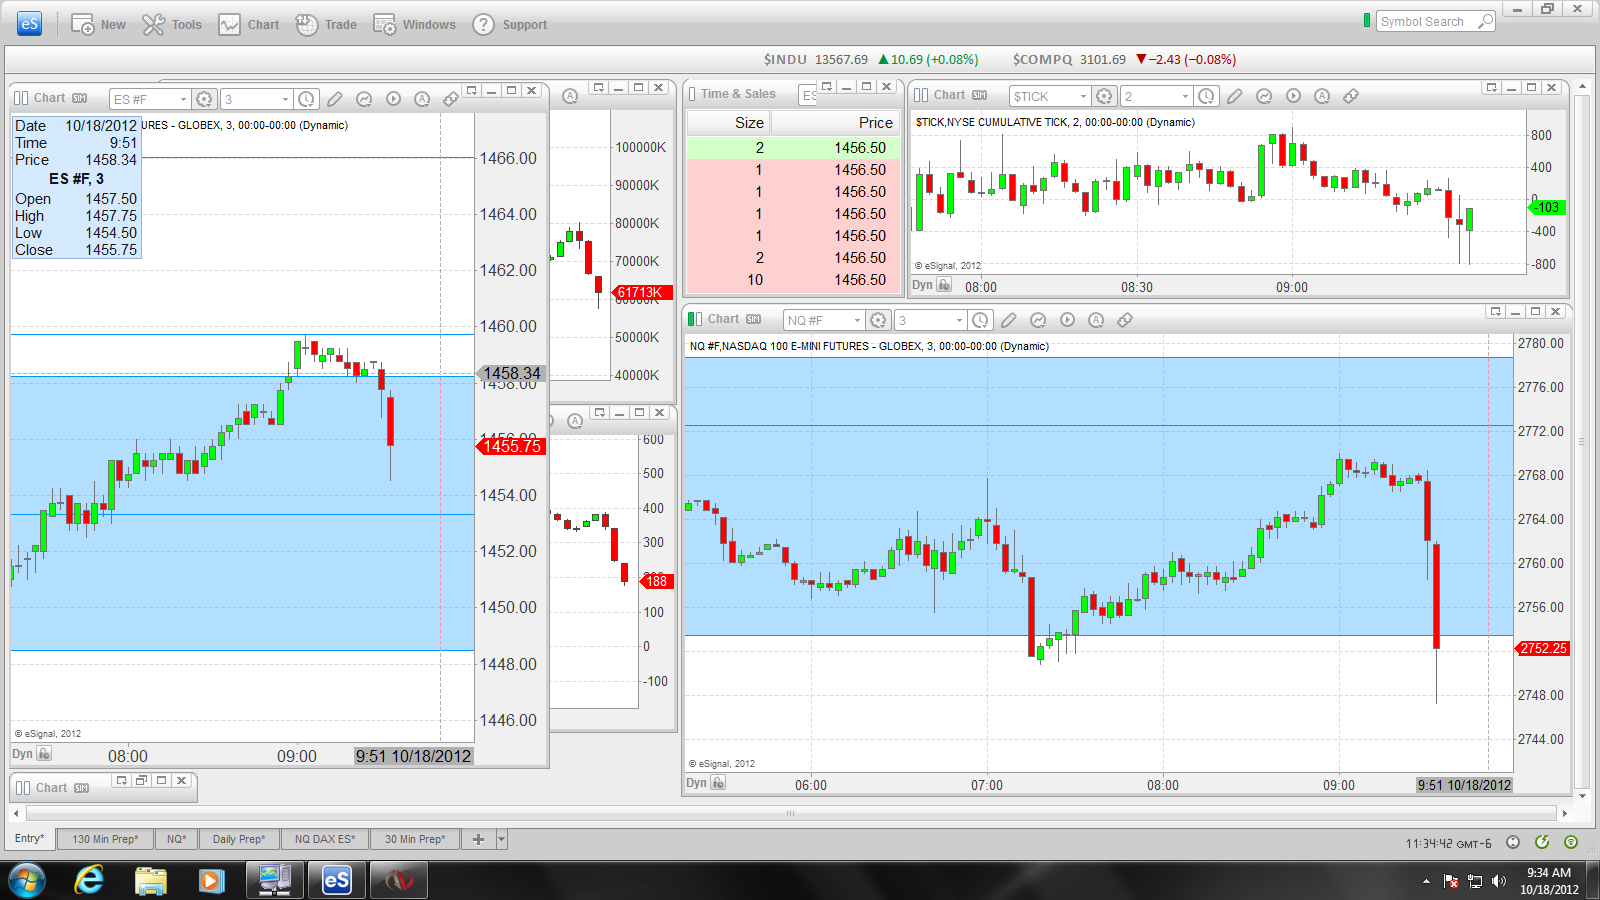1600x900 pixels.
Task: Toggle Dyn lock in $TICK chart
Action: [944, 285]
